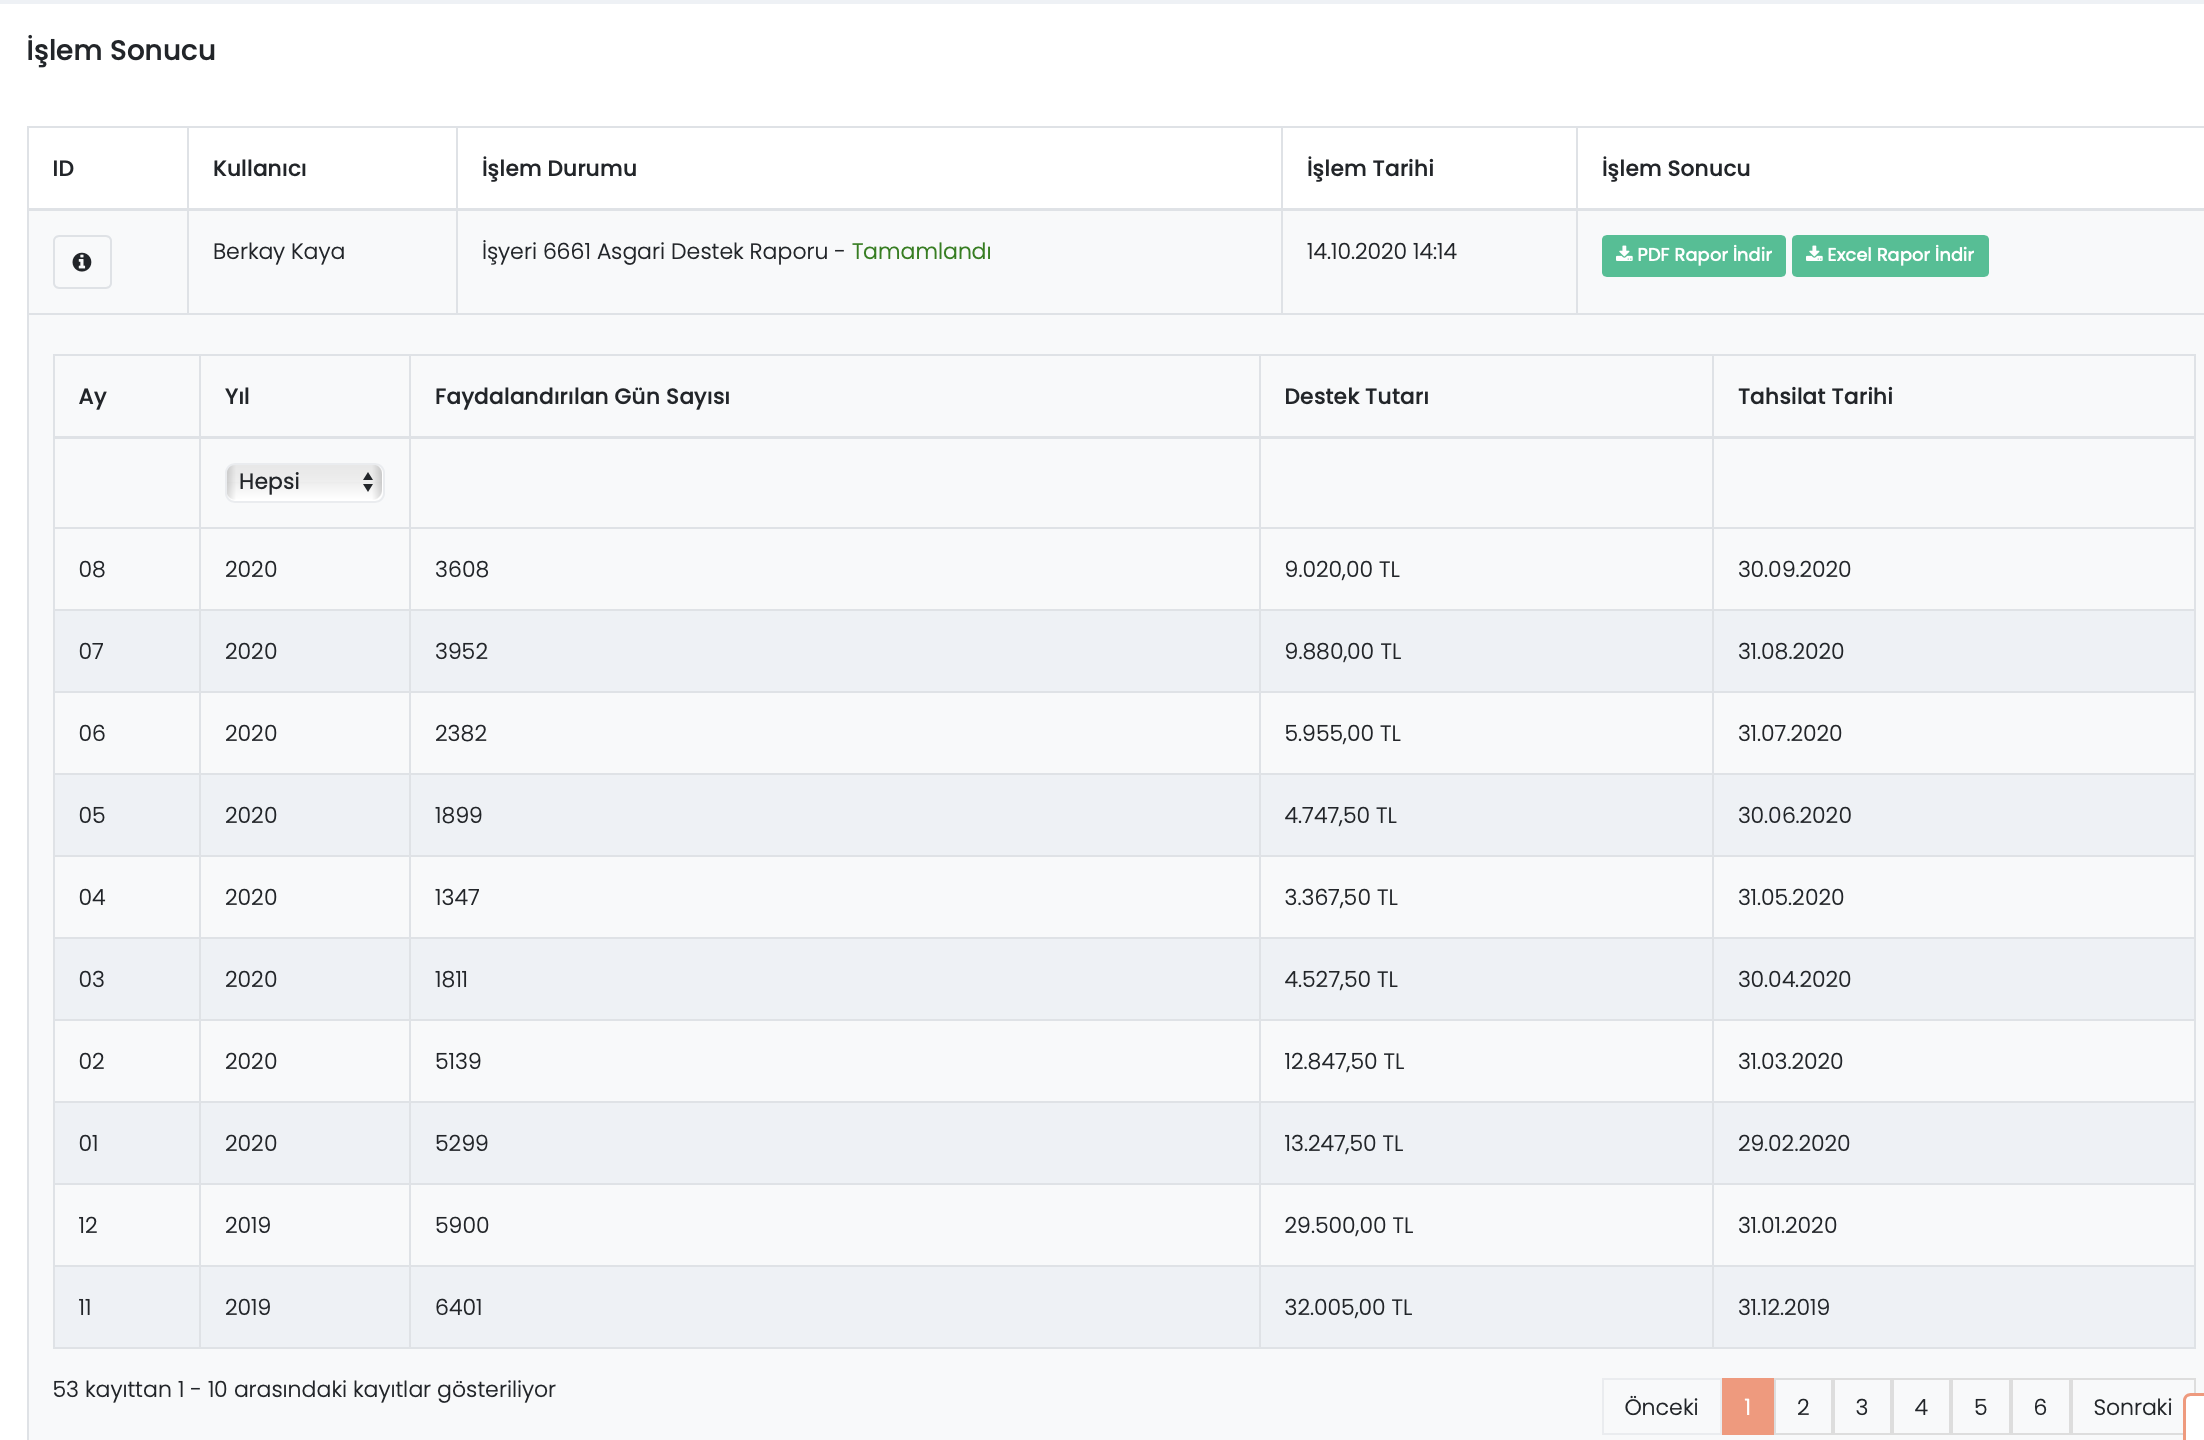Go to pagination page 3
The image size is (2204, 1440).
1861,1407
